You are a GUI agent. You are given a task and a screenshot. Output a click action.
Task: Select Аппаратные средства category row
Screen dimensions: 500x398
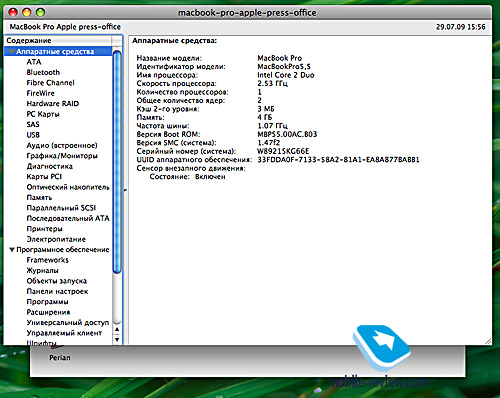(x=58, y=52)
